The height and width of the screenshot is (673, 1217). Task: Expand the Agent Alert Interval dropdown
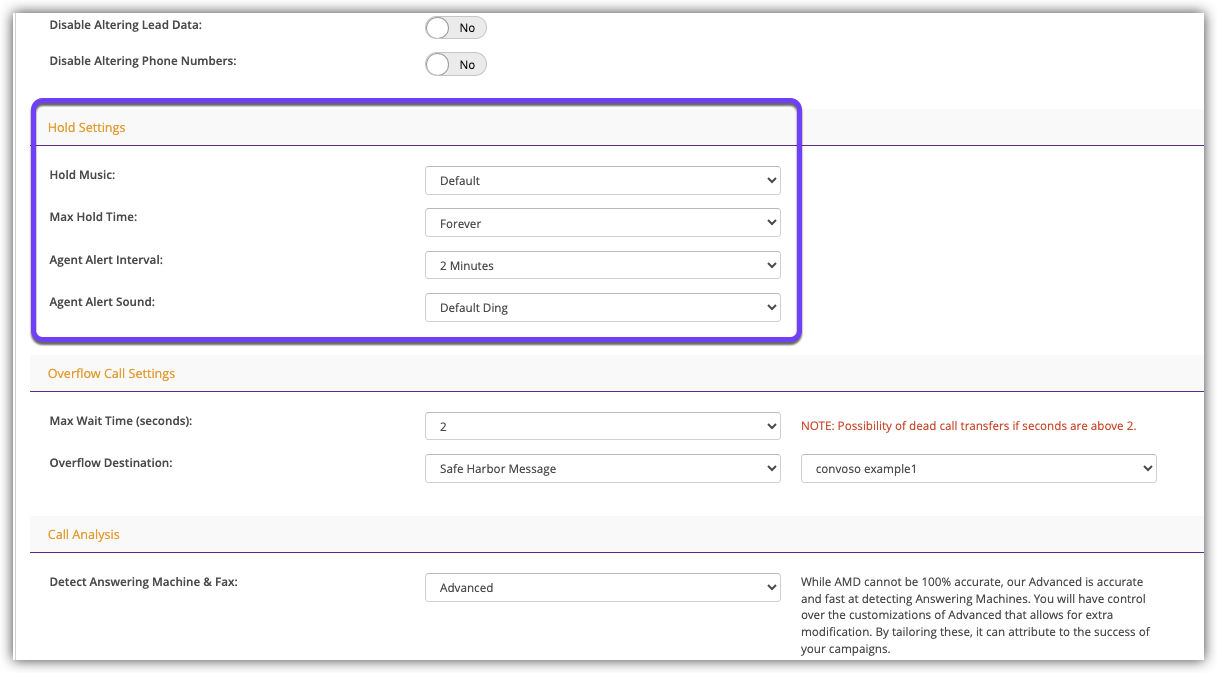click(602, 265)
